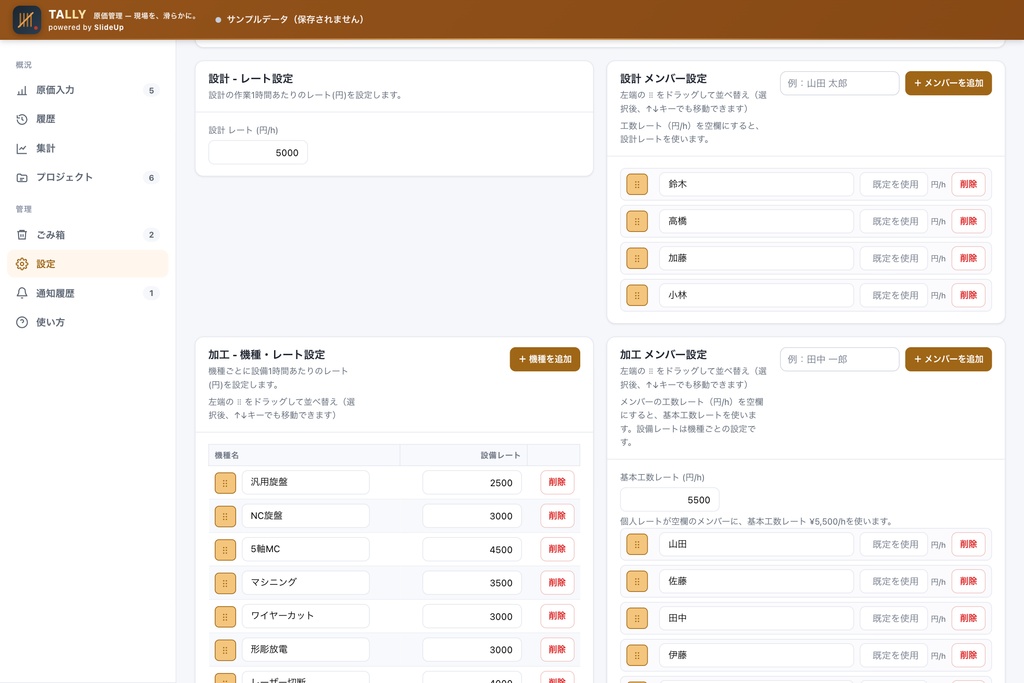Edit the rate field for 佐藤
1024x683 pixels.
tap(893, 581)
